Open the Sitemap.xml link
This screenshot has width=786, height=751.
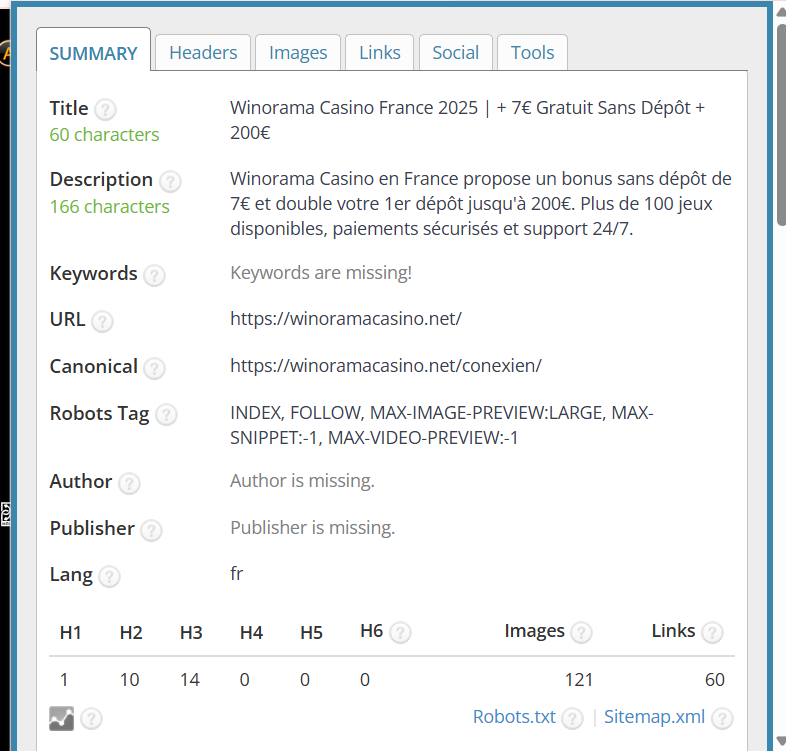(x=654, y=717)
